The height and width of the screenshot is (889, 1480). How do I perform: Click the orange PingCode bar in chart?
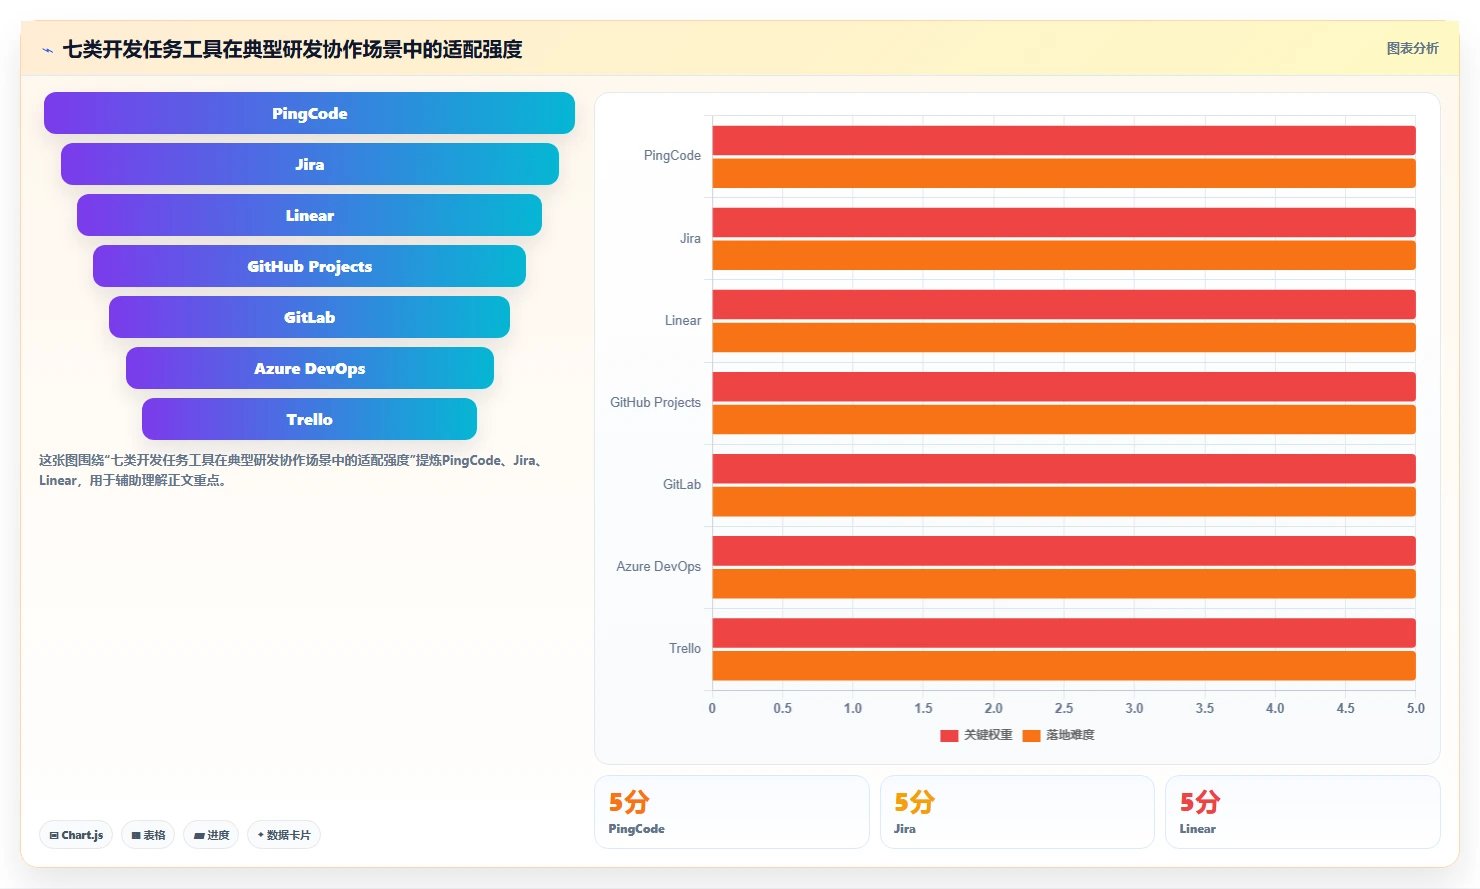(1064, 173)
